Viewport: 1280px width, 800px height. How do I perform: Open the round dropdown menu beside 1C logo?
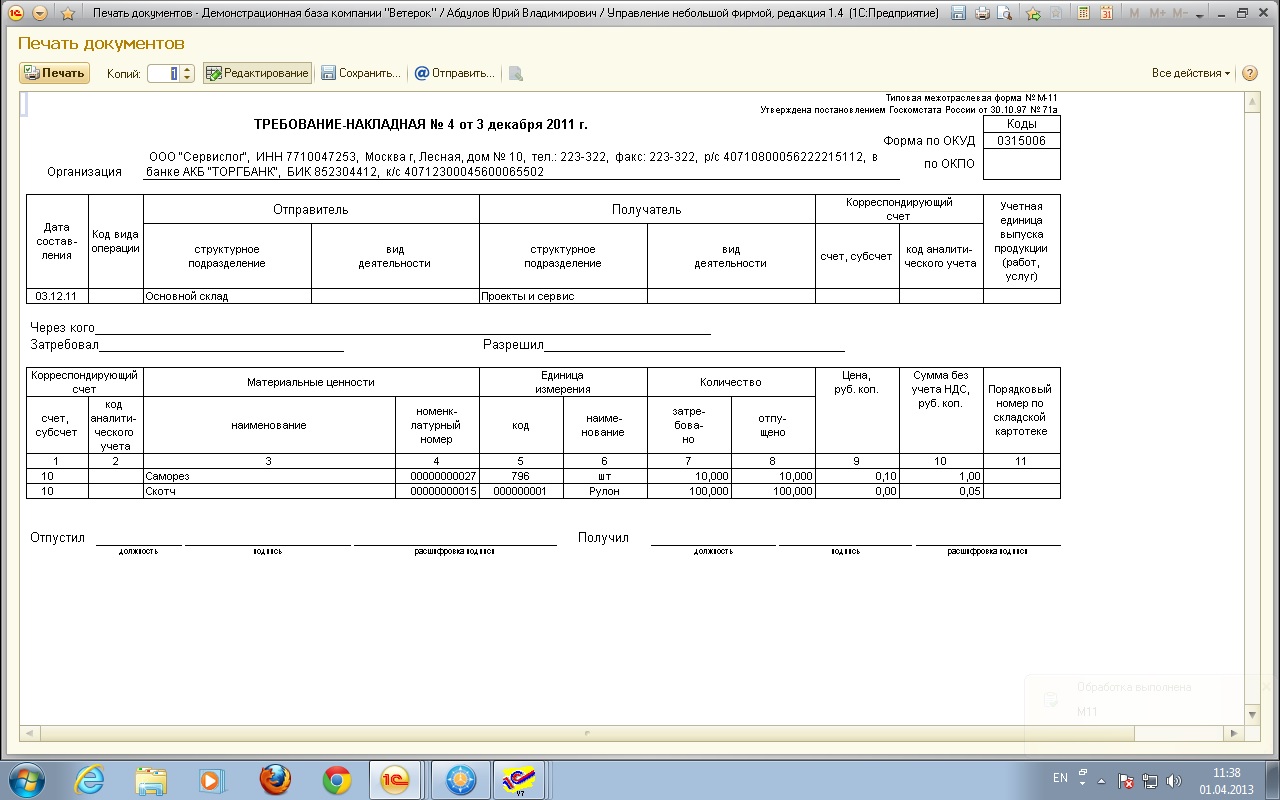[x=40, y=14]
